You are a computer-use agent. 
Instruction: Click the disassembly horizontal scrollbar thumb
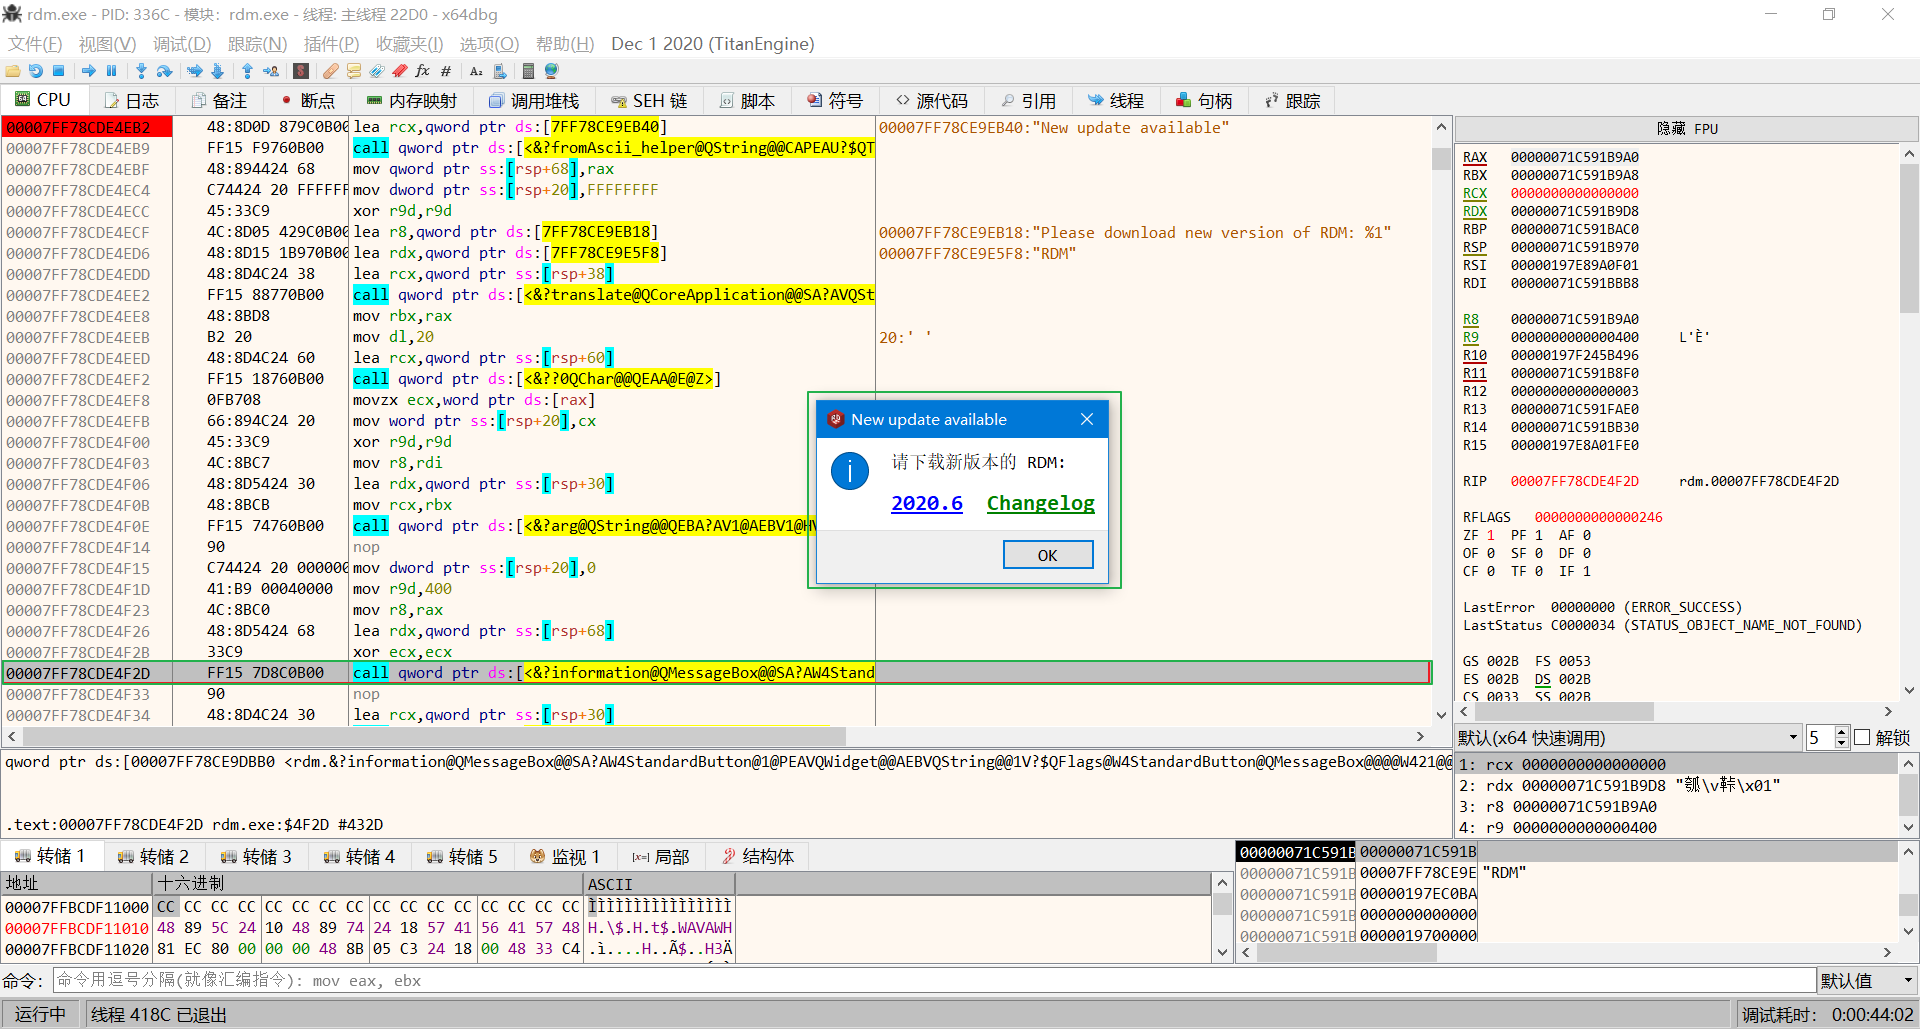[x=434, y=737]
